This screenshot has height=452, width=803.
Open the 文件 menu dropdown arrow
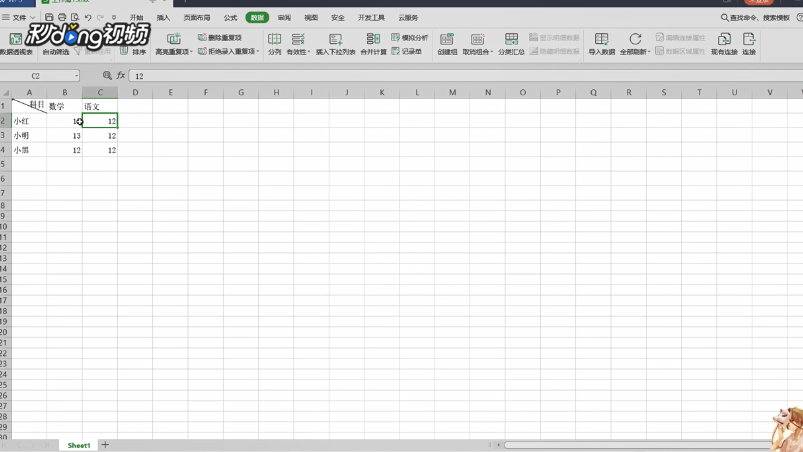[33, 17]
